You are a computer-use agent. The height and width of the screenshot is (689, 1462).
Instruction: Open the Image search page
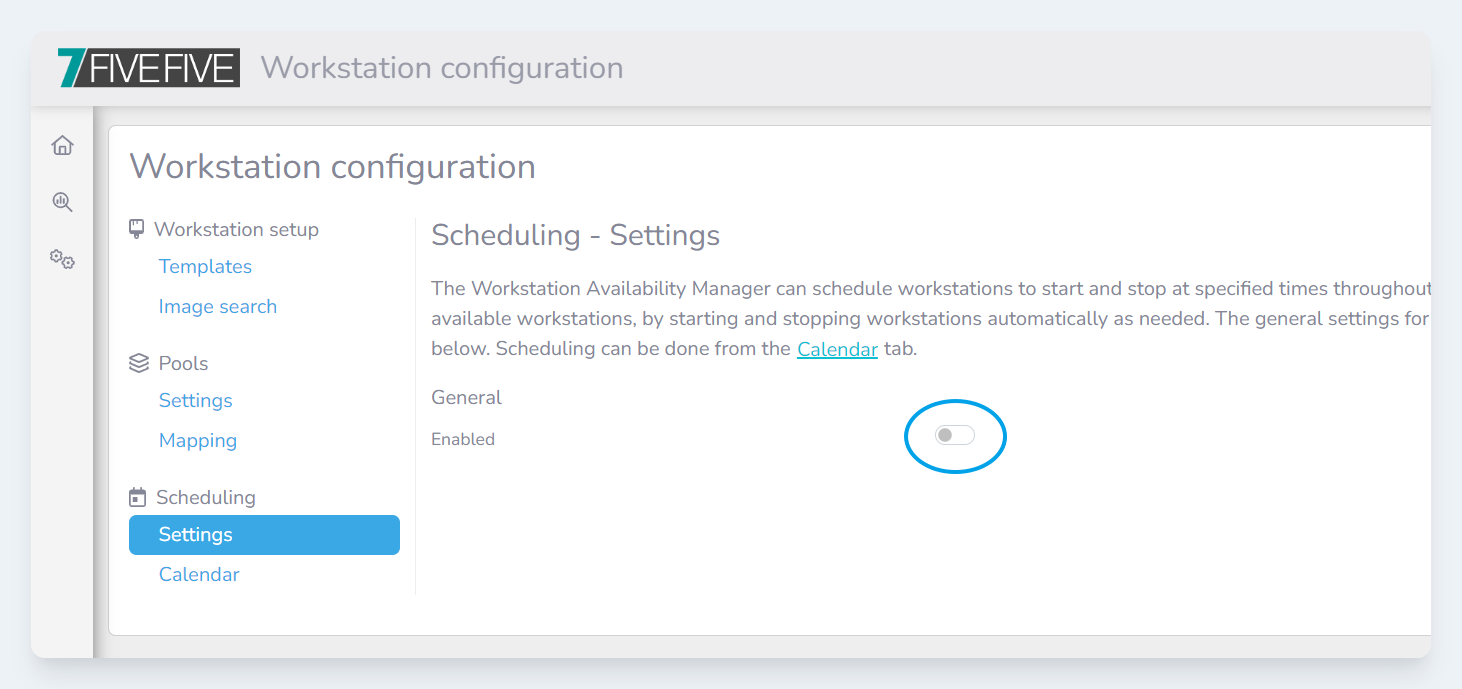point(217,306)
